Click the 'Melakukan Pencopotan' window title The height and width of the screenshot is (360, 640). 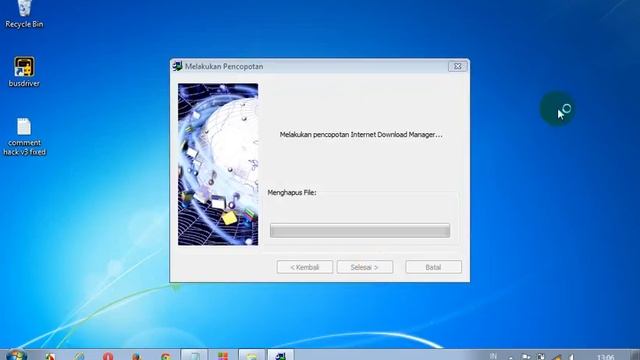pos(224,67)
